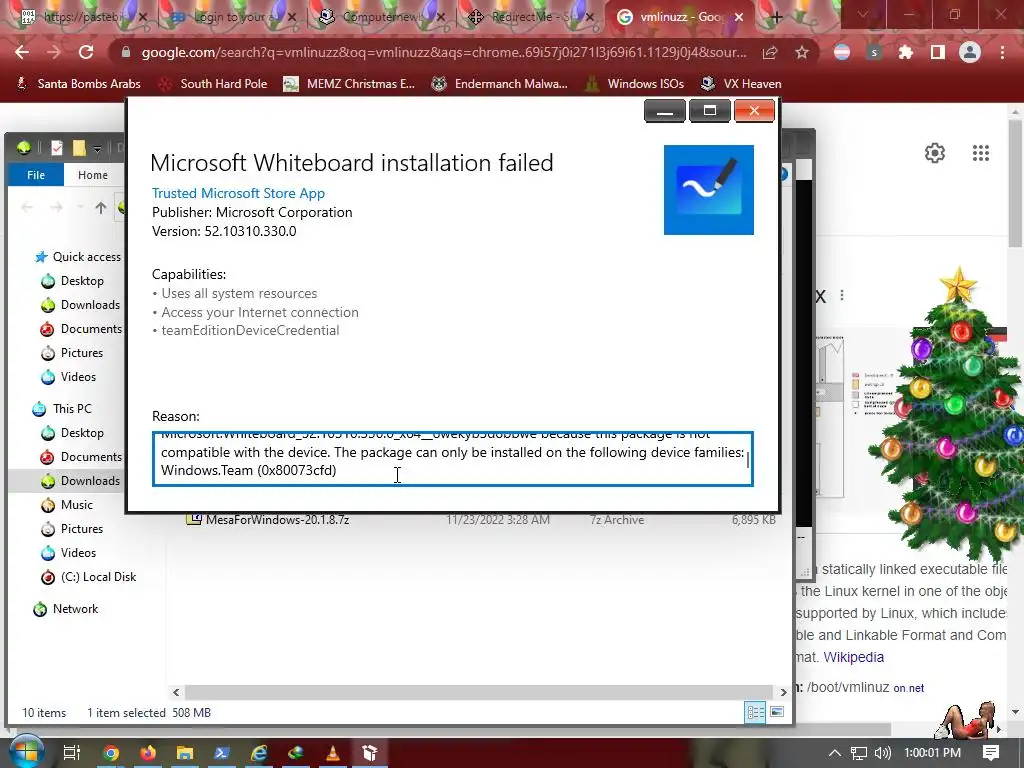1024x768 pixels.
Task: Open File Explorer from taskbar
Action: 185,752
